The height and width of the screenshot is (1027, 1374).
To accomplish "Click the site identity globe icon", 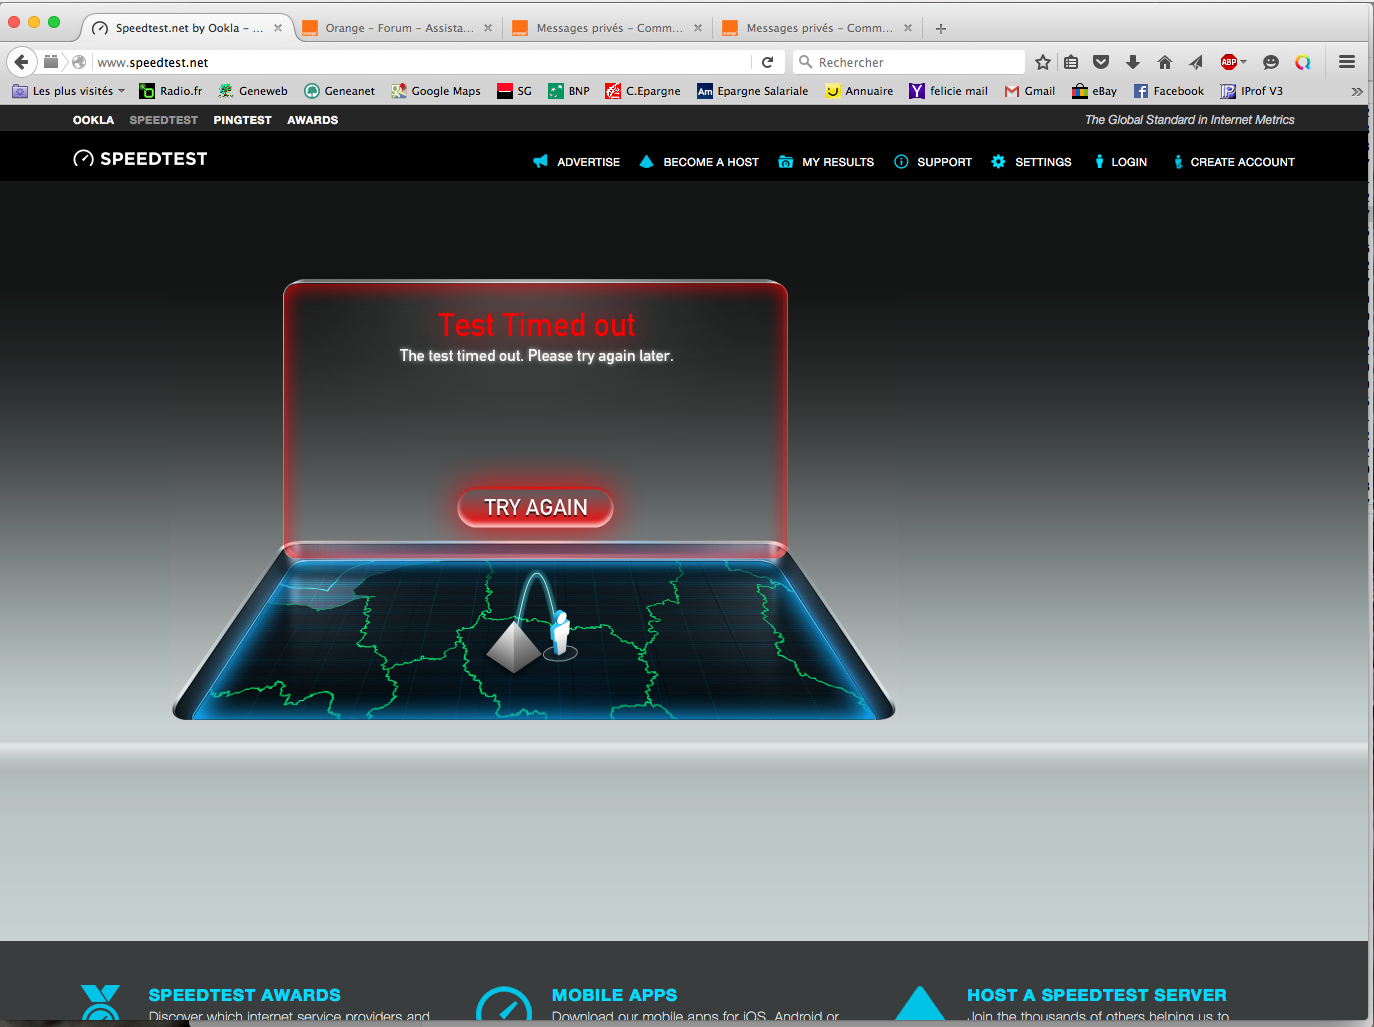I will click(79, 62).
